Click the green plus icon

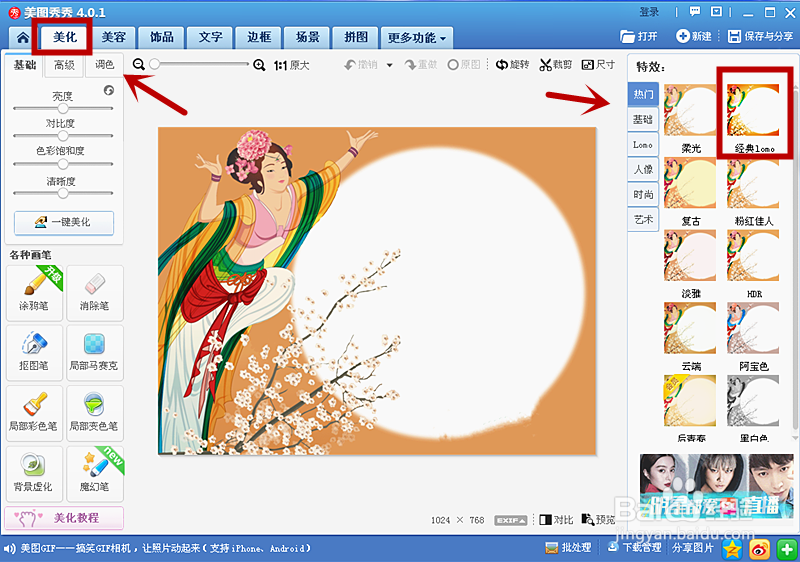coord(786,549)
